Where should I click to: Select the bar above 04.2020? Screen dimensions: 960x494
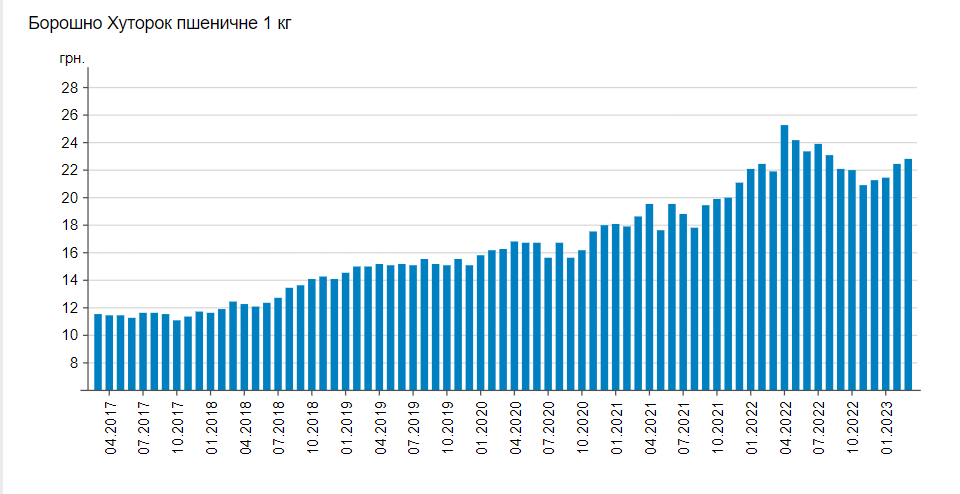[515, 316]
